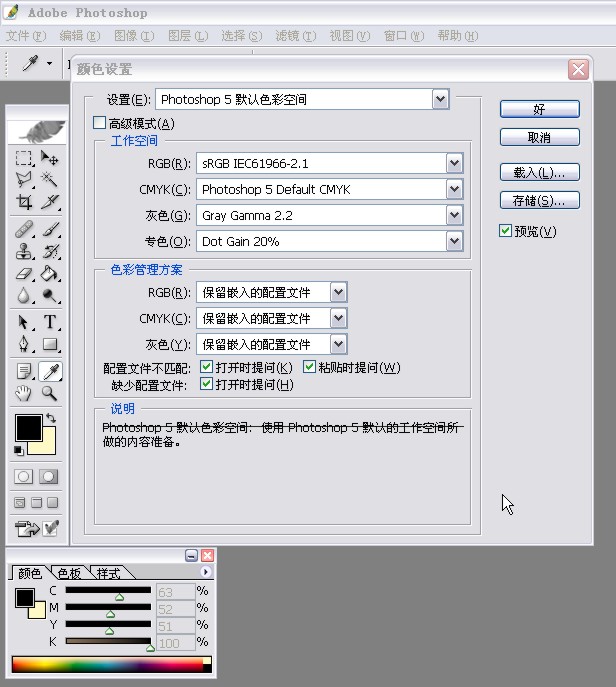Open the Color palette flyout menu
This screenshot has width=616, height=687.
tap(205, 572)
